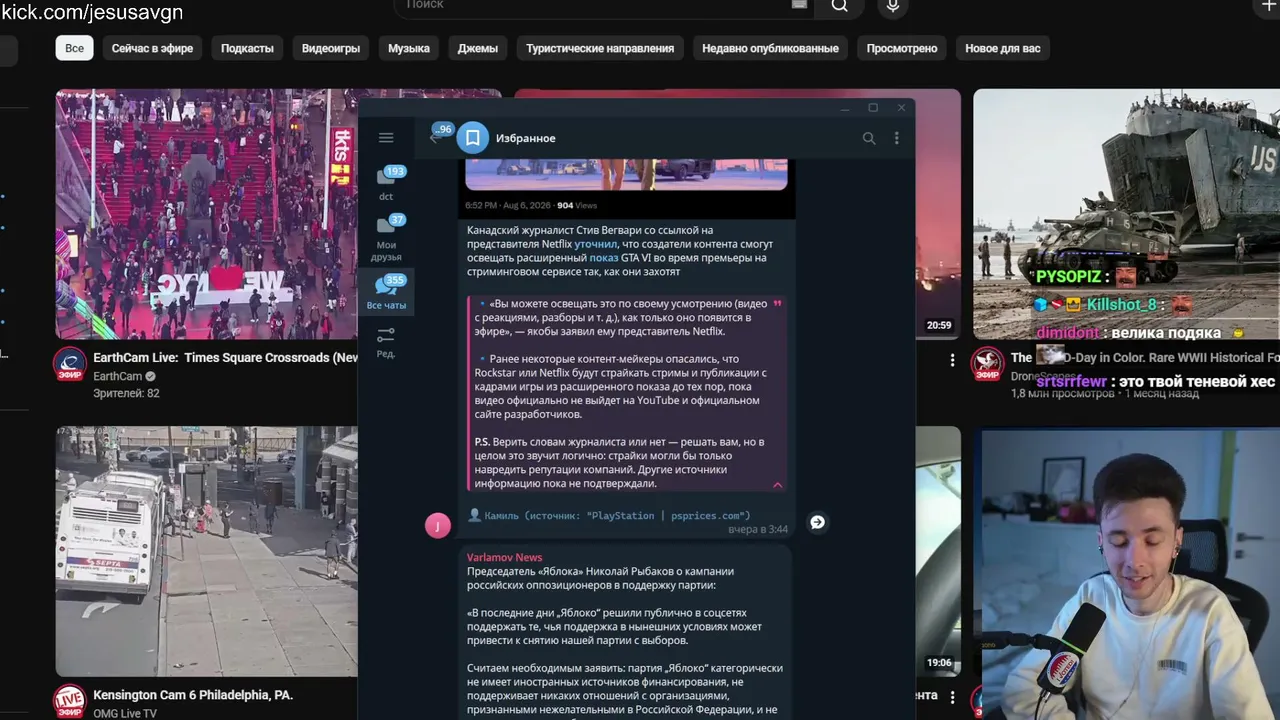
Task: Open the dct chat folder
Action: 386,184
